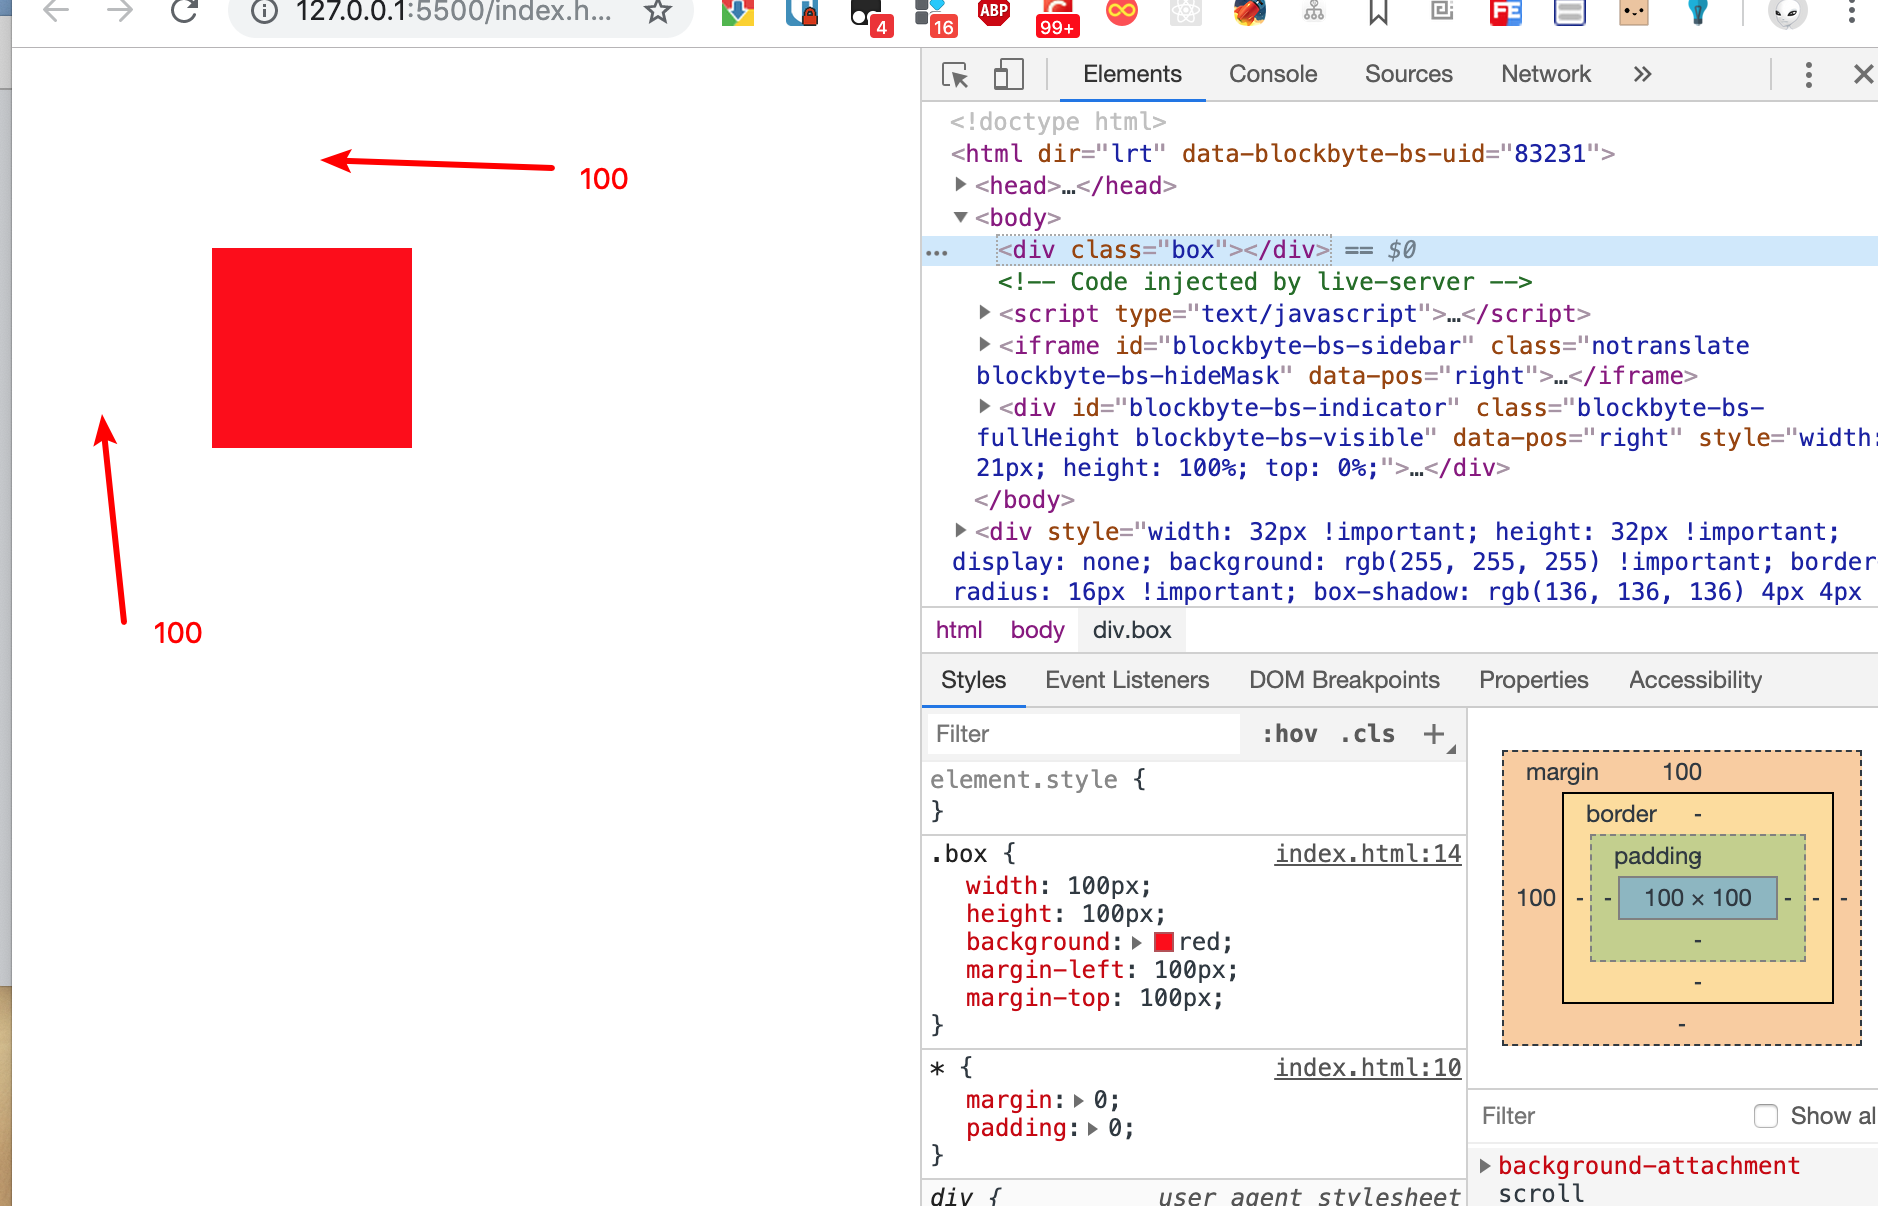1878x1206 pixels.
Task: Open the bookmark ribbon extension icon
Action: [x=1378, y=12]
